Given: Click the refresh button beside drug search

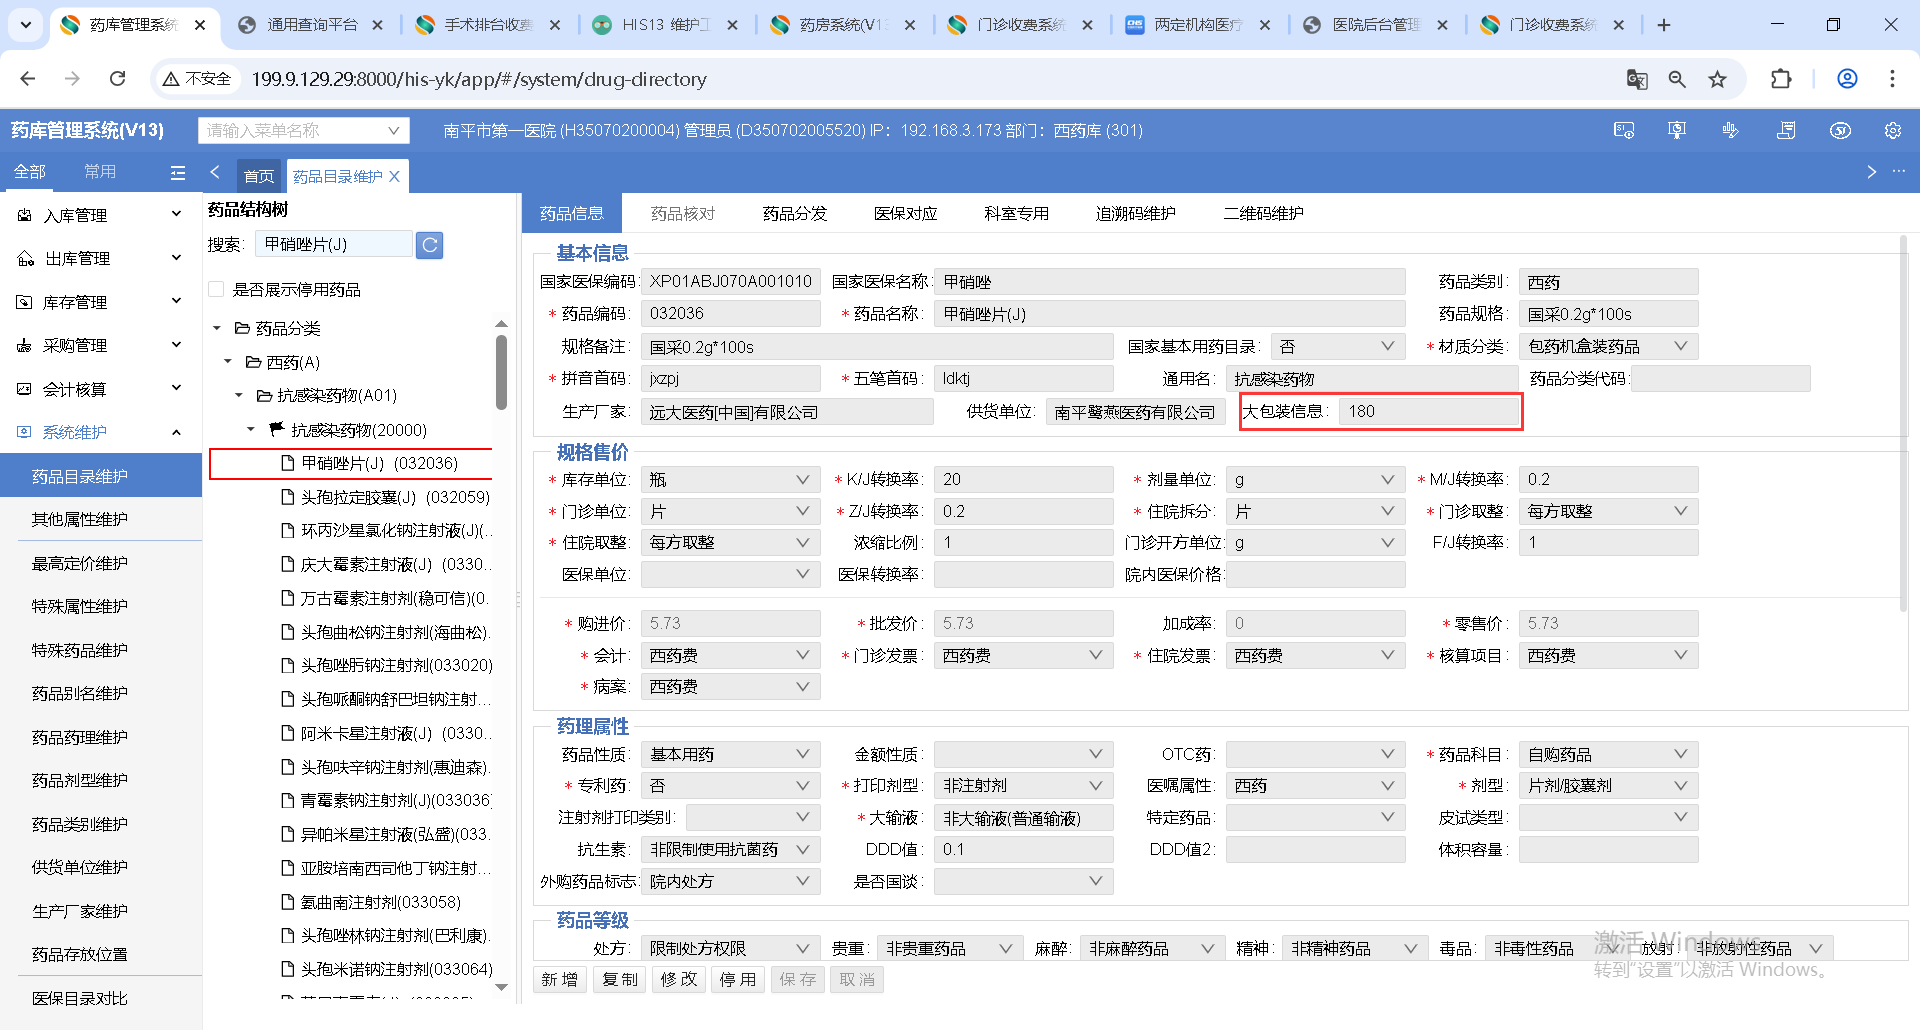Looking at the screenshot, I should coord(430,245).
